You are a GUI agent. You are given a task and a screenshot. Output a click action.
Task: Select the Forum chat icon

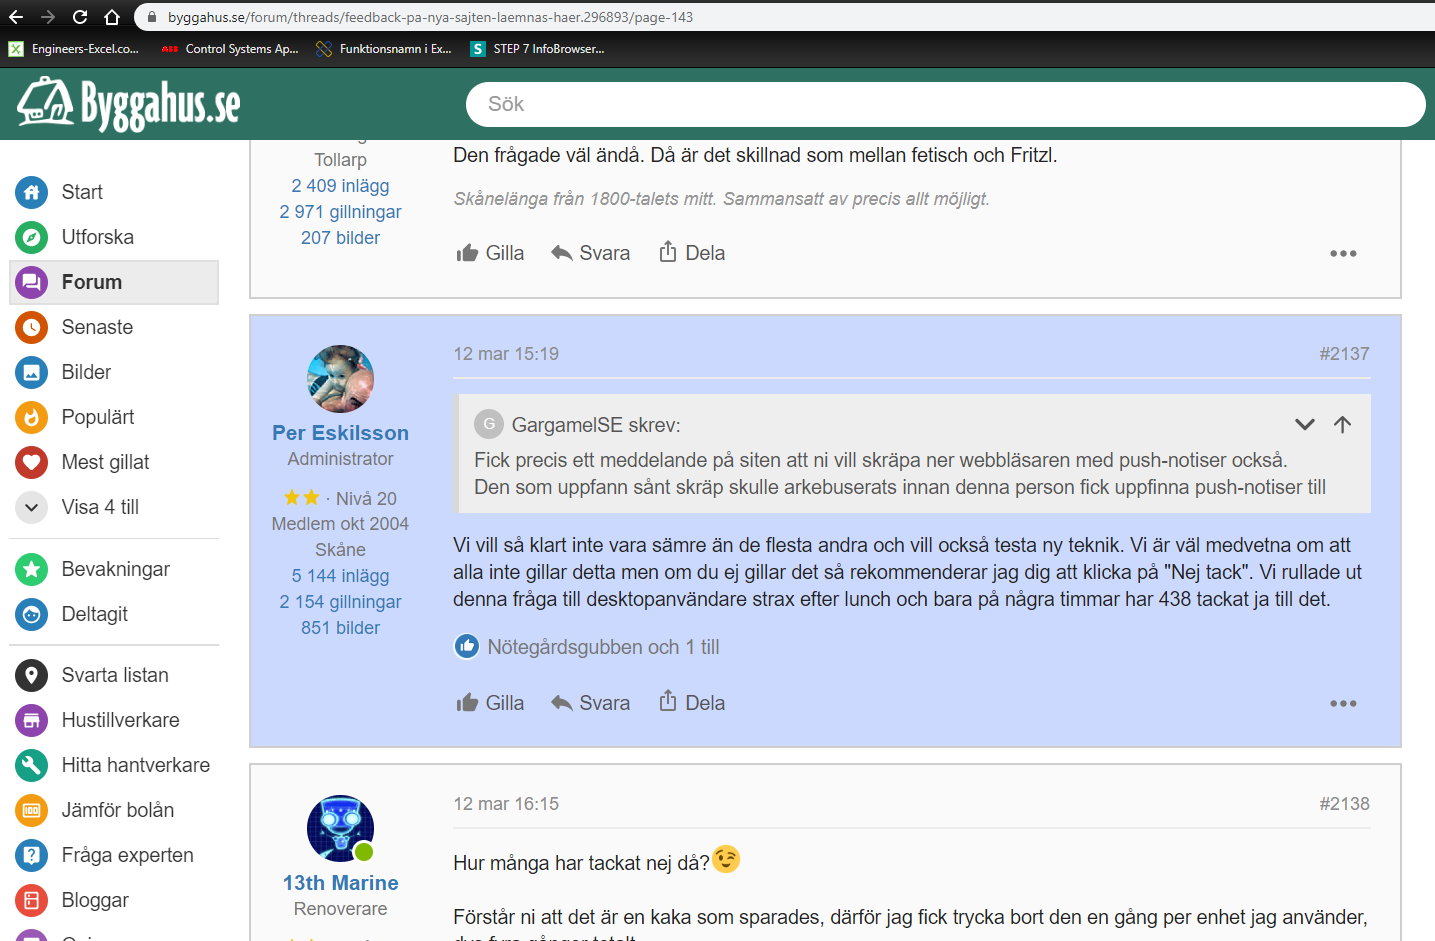pos(32,282)
